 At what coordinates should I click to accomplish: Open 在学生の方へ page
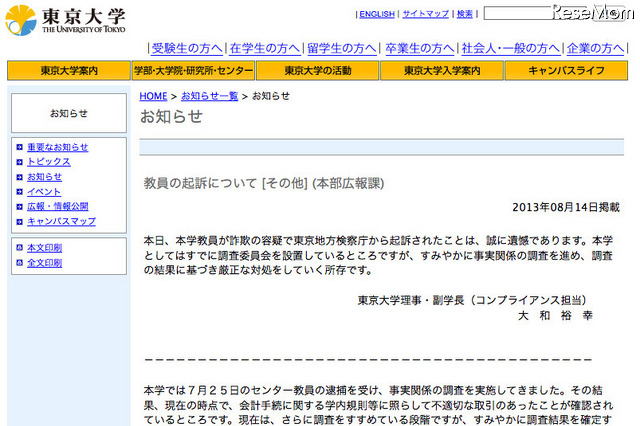(264, 48)
